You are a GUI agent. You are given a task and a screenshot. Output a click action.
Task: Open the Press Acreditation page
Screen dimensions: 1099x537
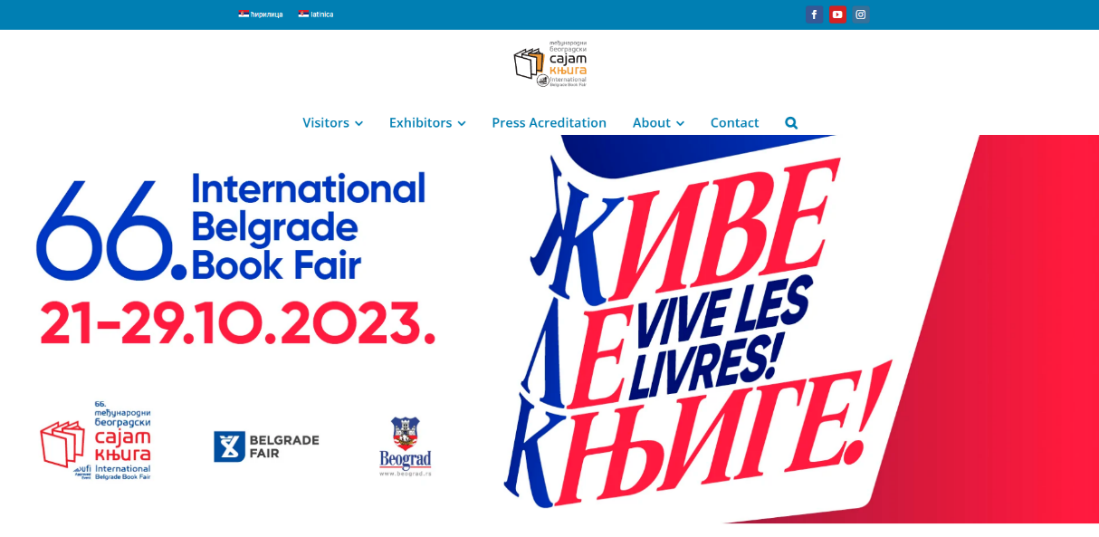click(x=549, y=123)
